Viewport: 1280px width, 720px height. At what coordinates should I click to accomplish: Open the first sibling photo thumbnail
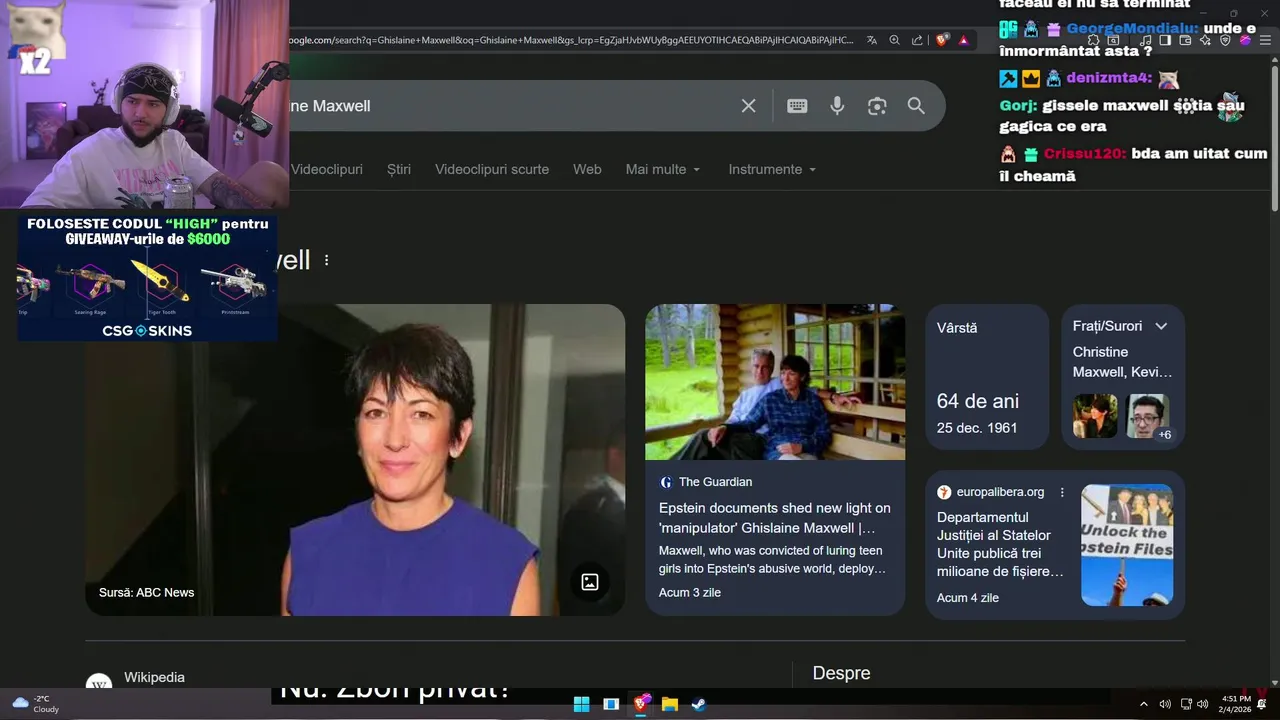point(1095,416)
